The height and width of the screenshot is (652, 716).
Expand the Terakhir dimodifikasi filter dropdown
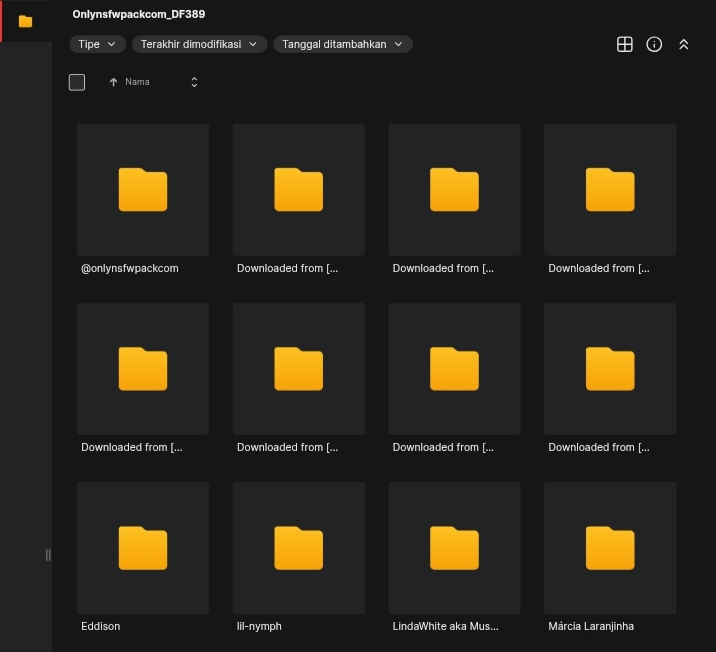point(199,44)
